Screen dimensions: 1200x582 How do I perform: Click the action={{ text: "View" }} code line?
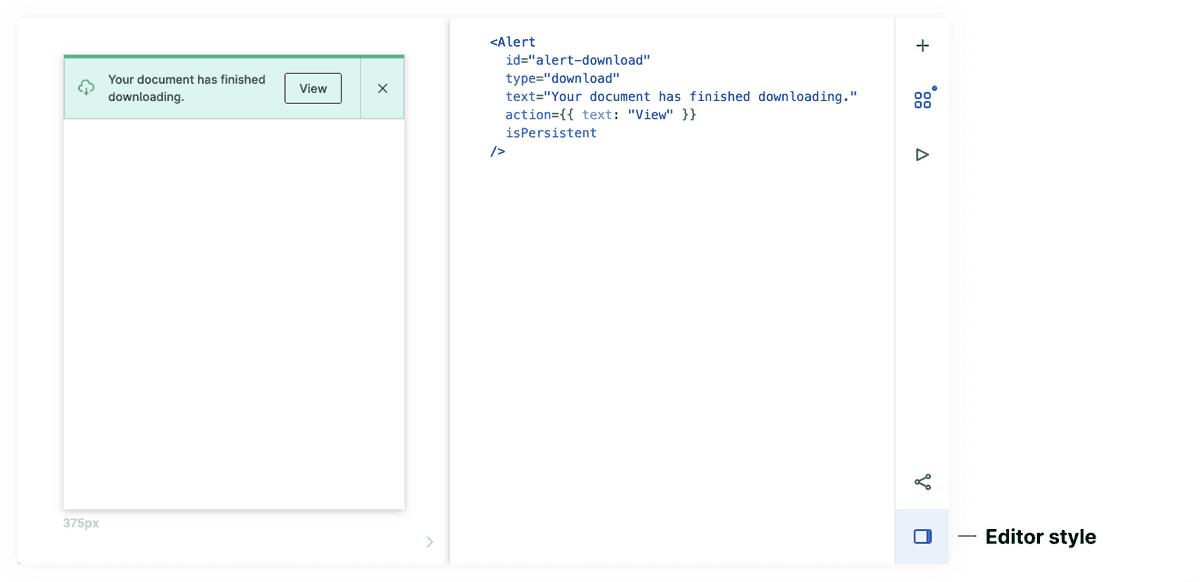click(x=600, y=115)
